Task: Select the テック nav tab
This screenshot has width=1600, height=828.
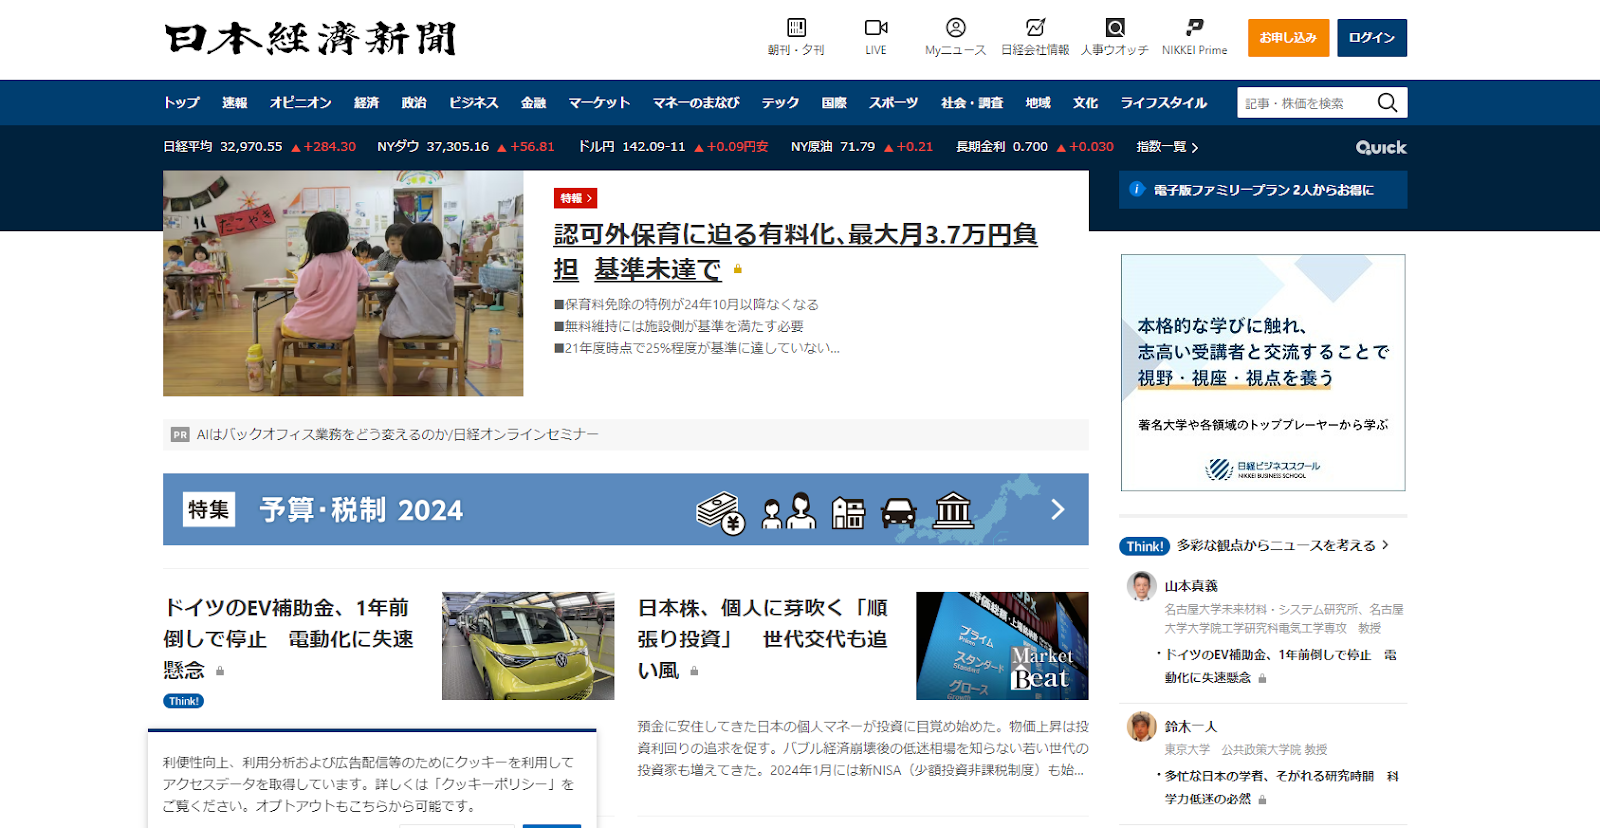Action: 780,103
